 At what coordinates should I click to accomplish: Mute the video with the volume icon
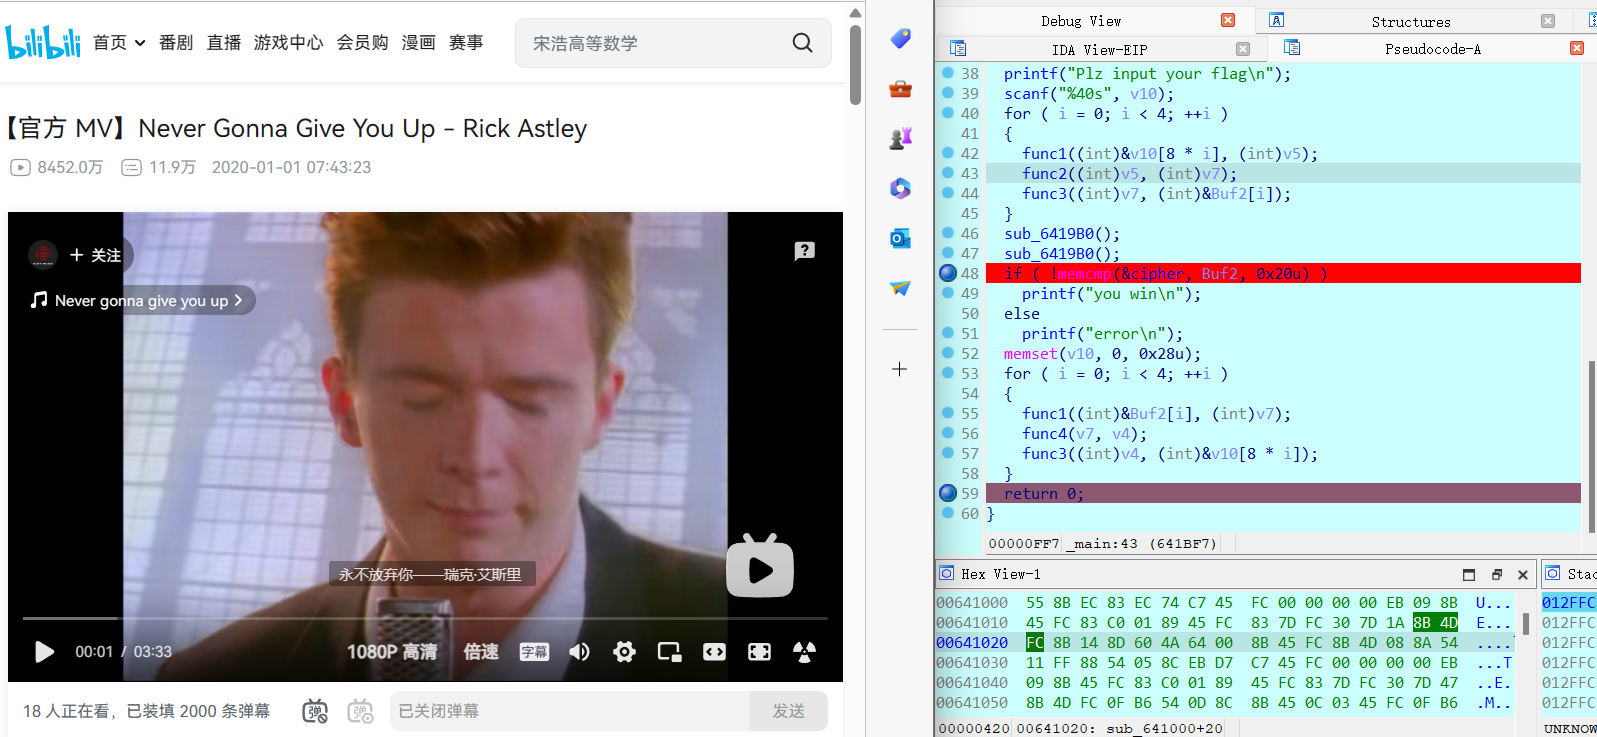click(x=580, y=652)
